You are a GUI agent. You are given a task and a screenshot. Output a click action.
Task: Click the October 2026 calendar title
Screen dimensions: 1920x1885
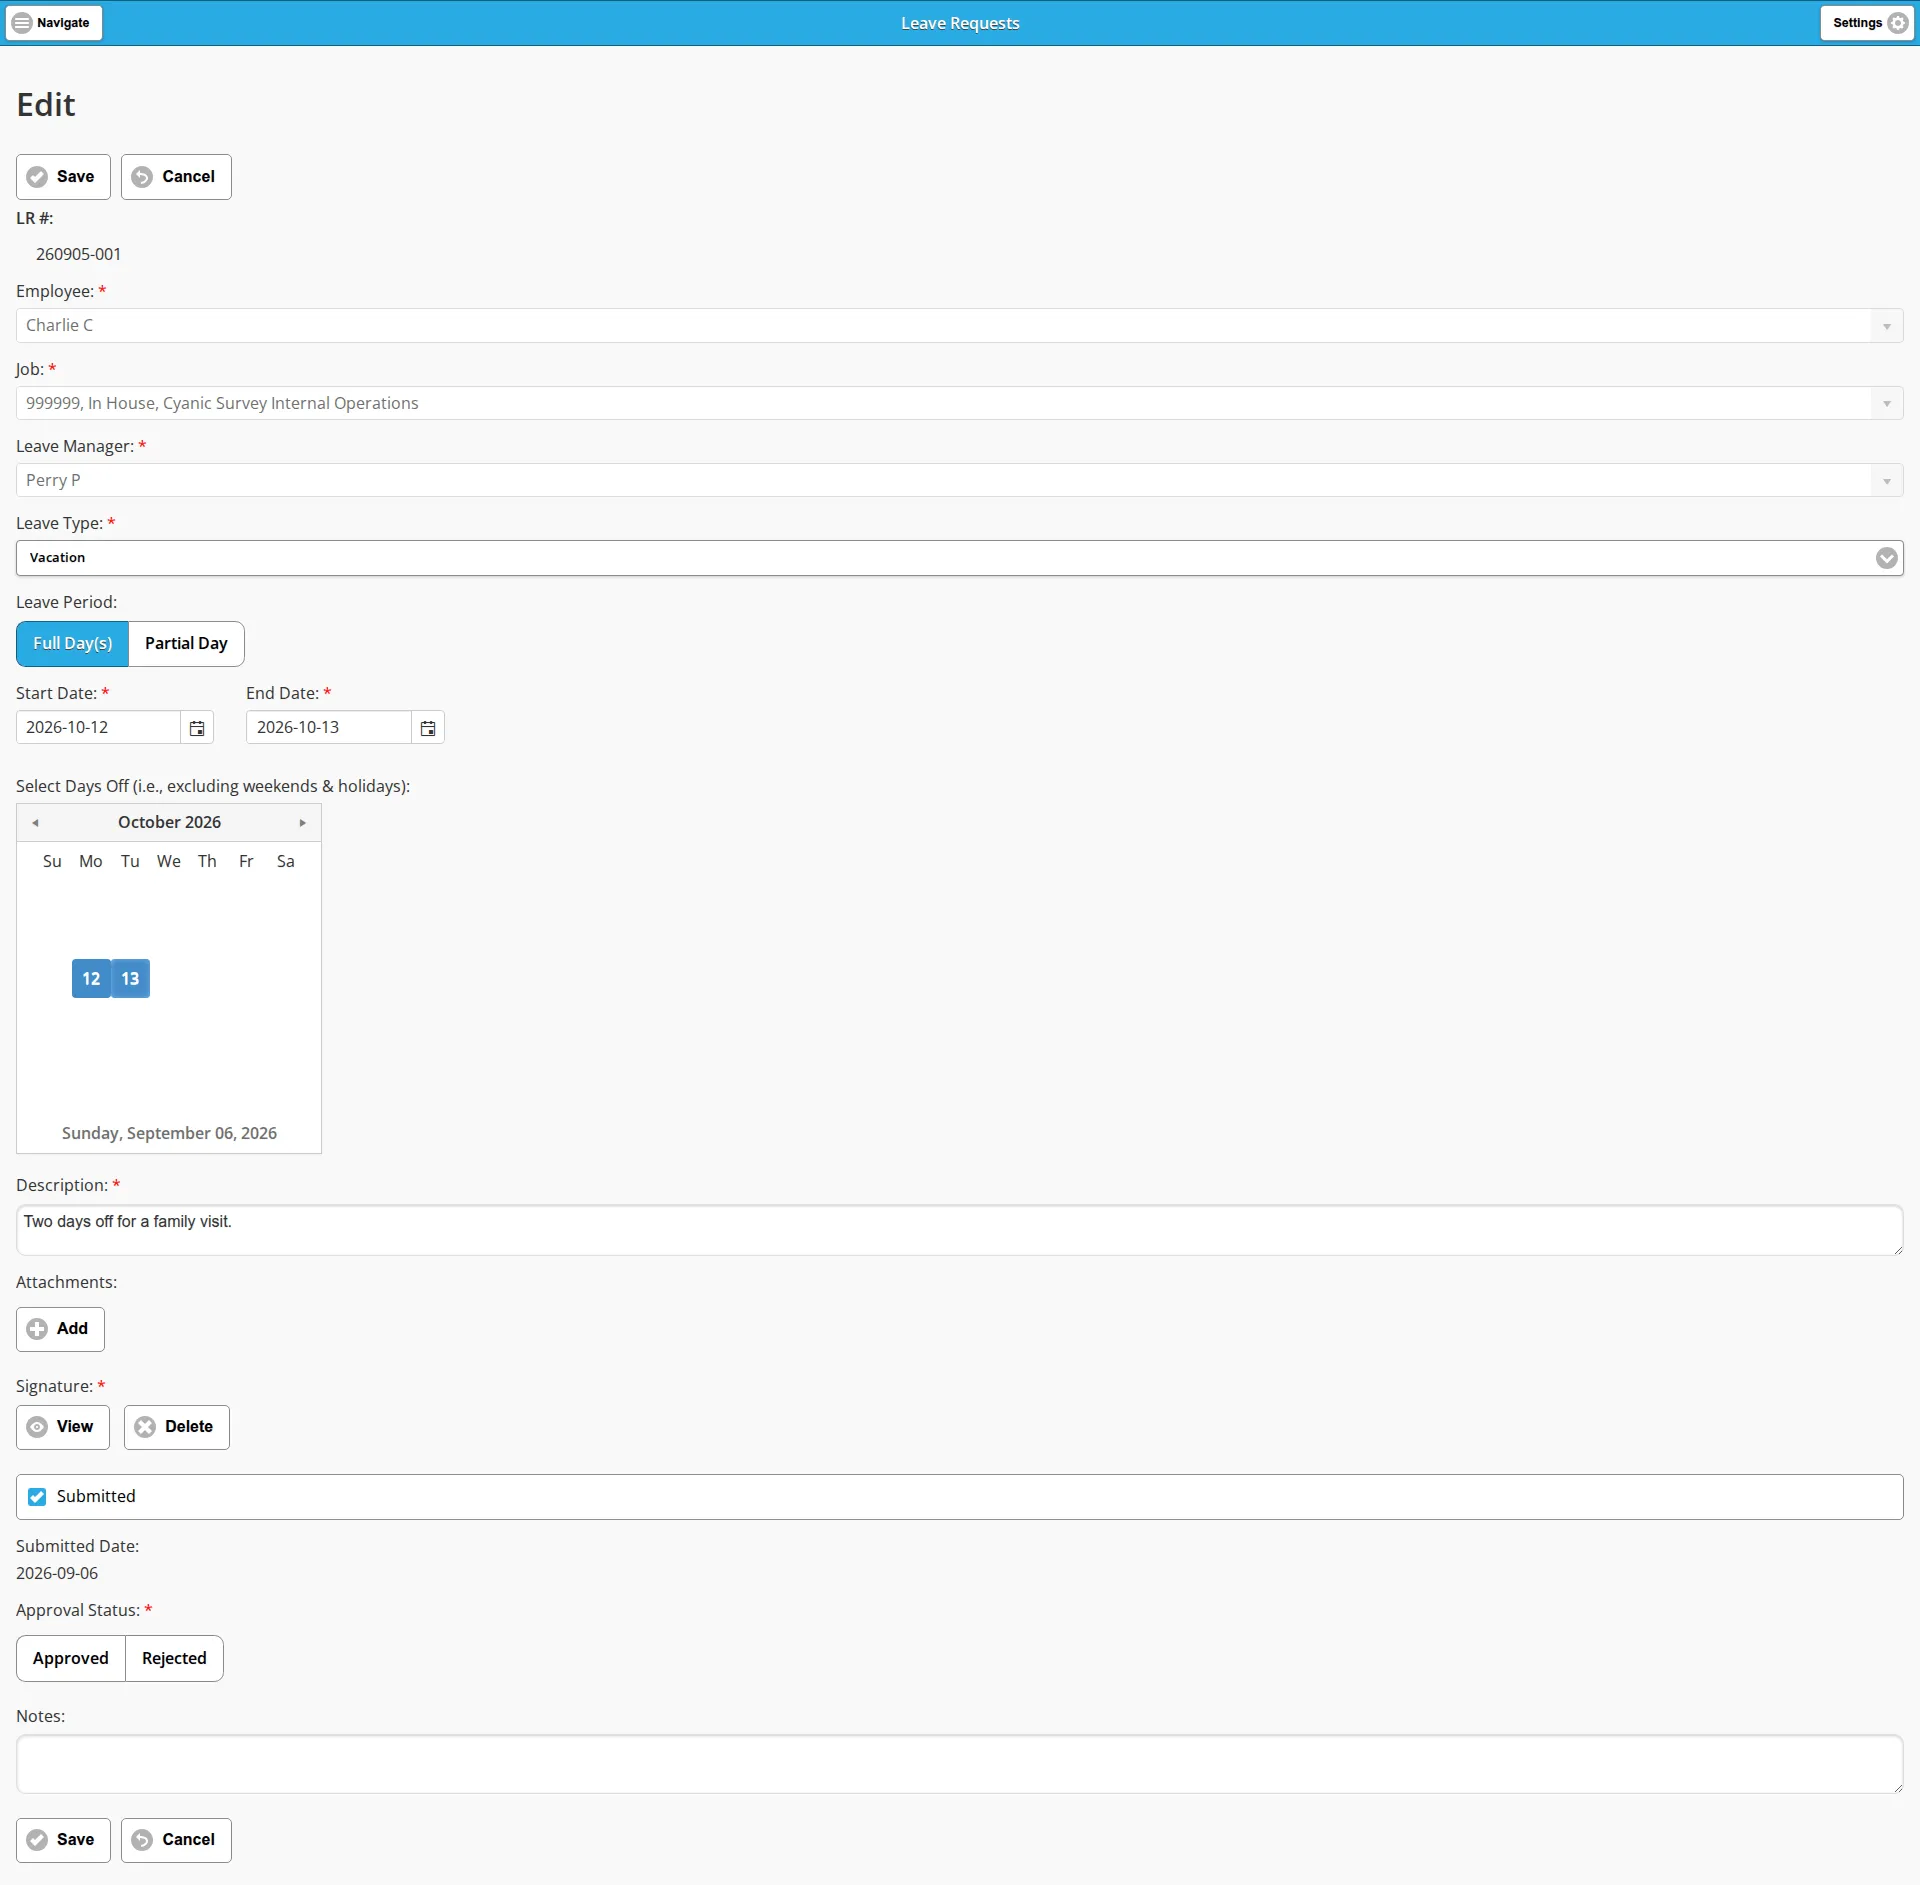tap(169, 823)
